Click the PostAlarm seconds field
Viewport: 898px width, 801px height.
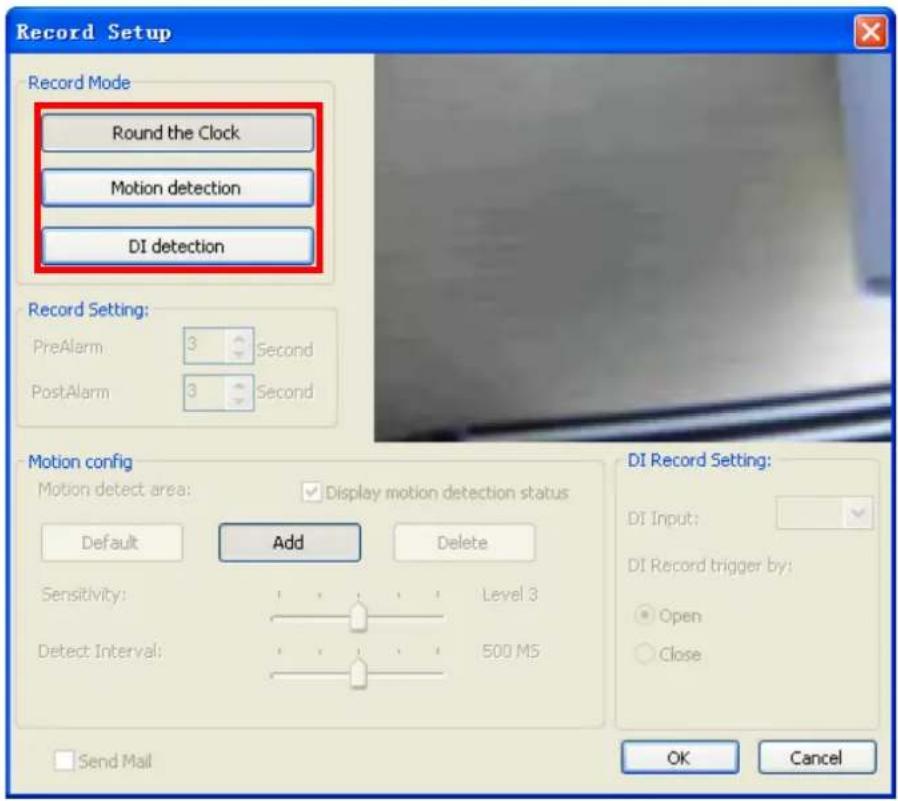point(205,392)
